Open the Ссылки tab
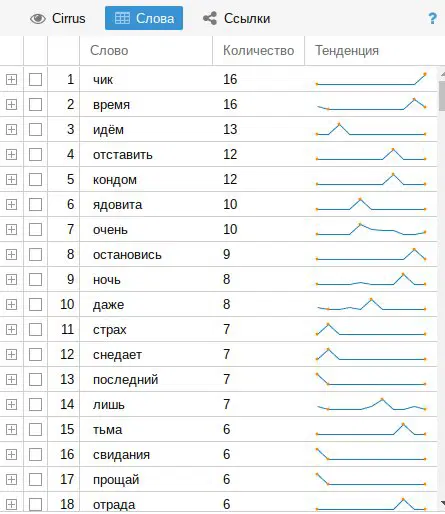 click(x=237, y=18)
